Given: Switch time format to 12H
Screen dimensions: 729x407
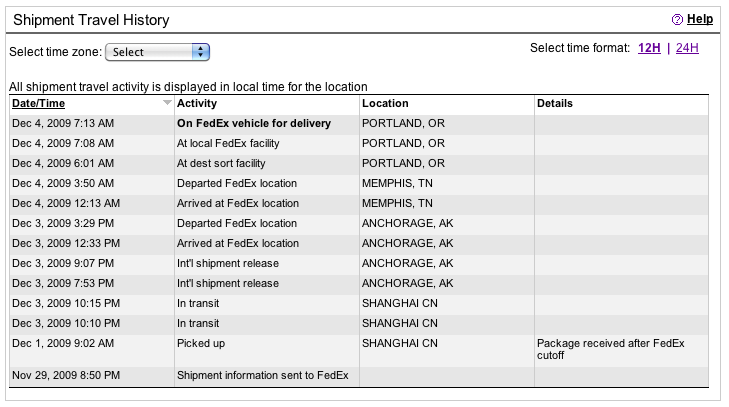Looking at the screenshot, I should 650,48.
